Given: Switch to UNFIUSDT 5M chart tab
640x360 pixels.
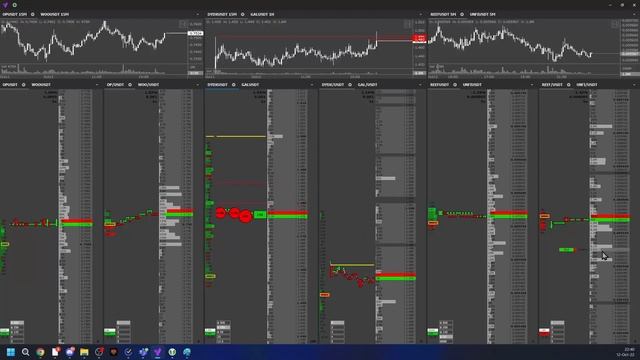Looking at the screenshot, I should pyautogui.click(x=482, y=14).
